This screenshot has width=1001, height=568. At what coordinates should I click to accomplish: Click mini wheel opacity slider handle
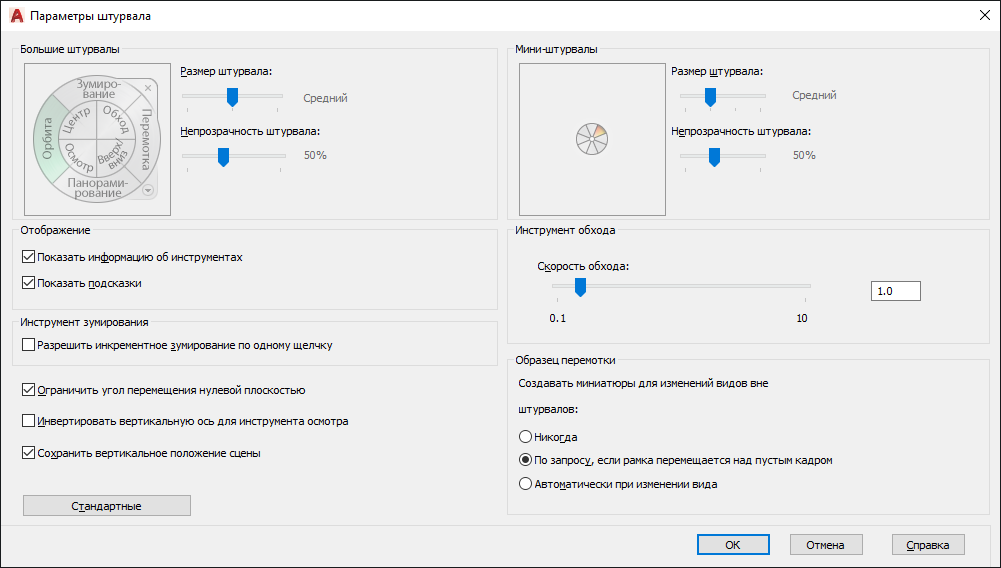click(714, 157)
